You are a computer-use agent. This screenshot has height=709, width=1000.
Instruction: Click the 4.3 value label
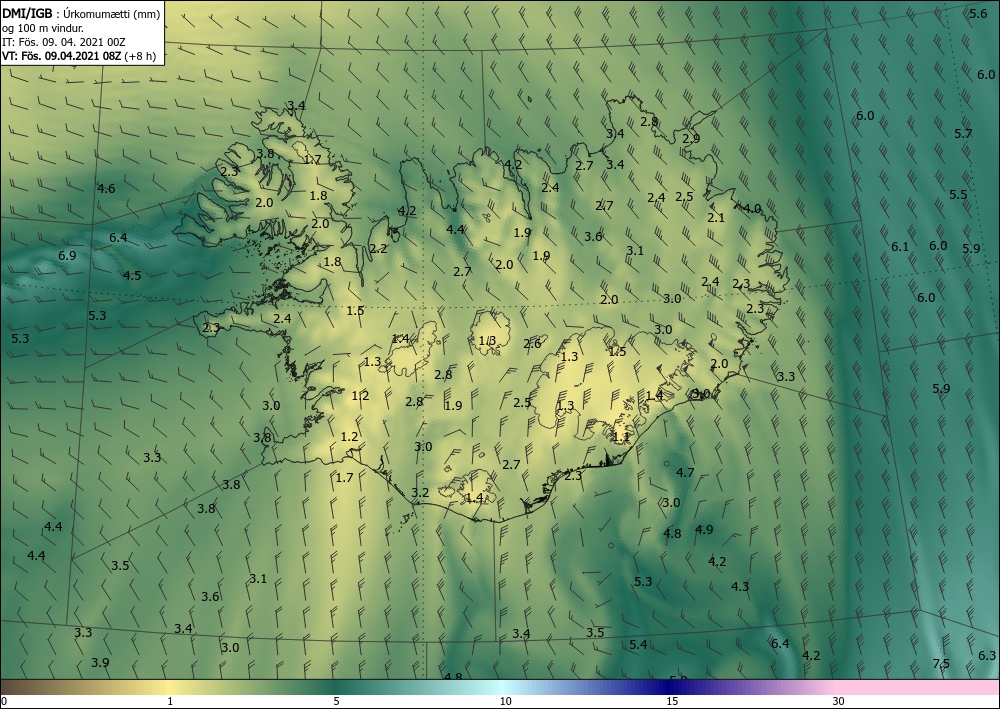point(740,587)
